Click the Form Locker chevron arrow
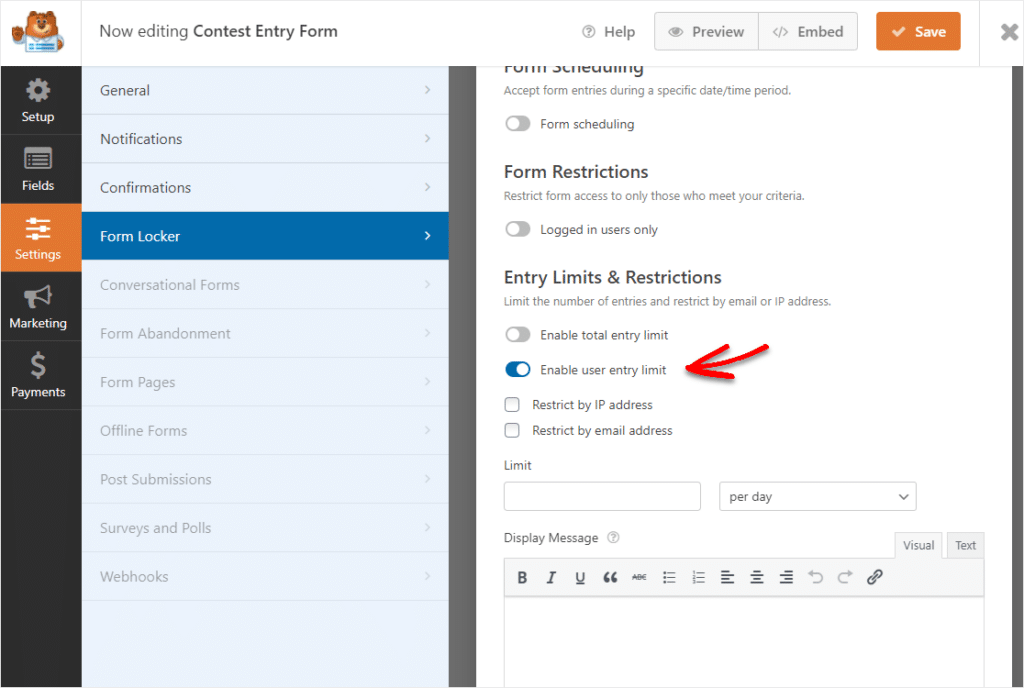The height and width of the screenshot is (688, 1024). [427, 236]
